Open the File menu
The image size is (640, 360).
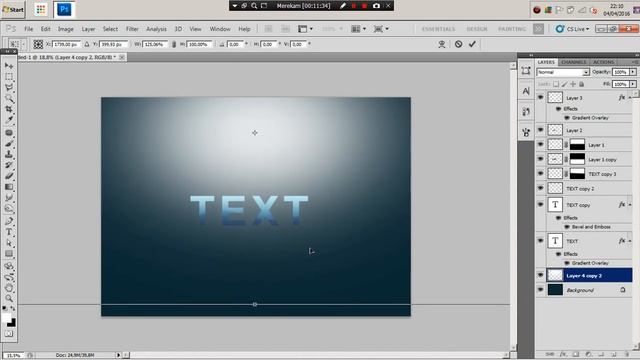[x=29, y=29]
